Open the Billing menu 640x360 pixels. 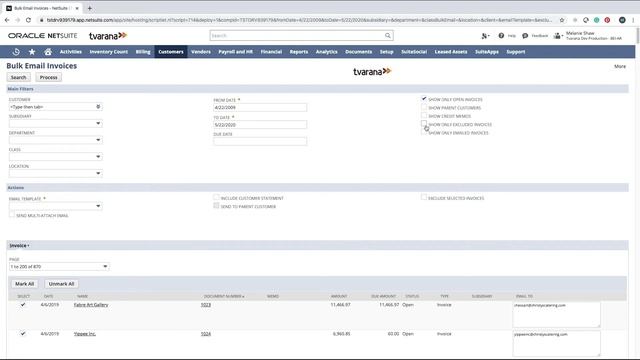[x=143, y=52]
